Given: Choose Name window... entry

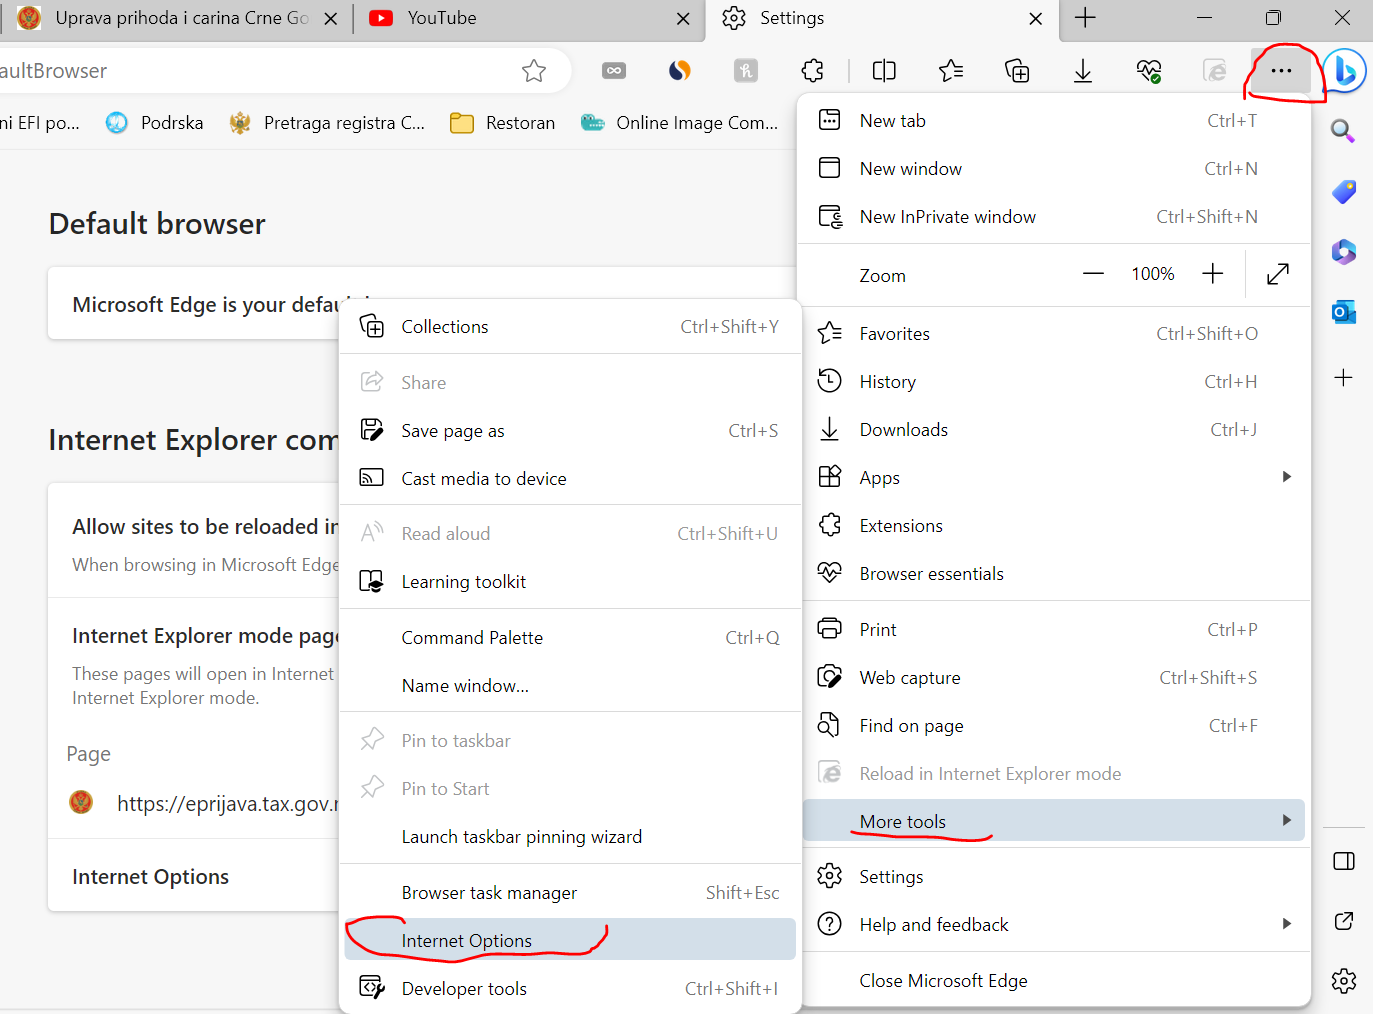Looking at the screenshot, I should tap(570, 686).
